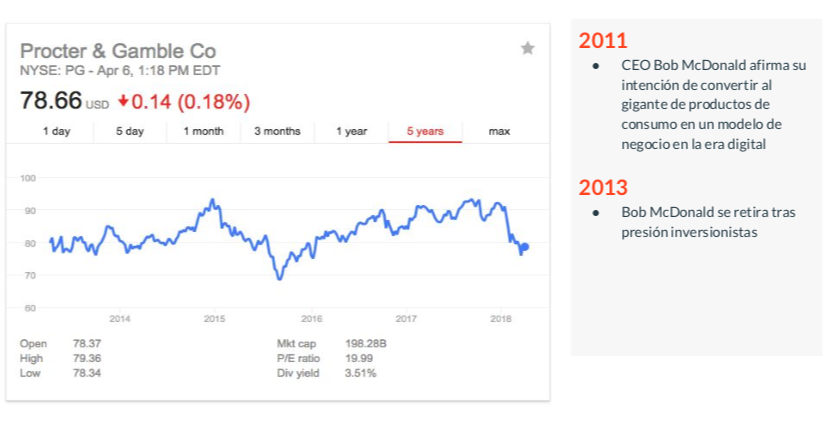Viewport: 840px width, 427px height.
Task: Click the star favorite icon
Action: (528, 49)
